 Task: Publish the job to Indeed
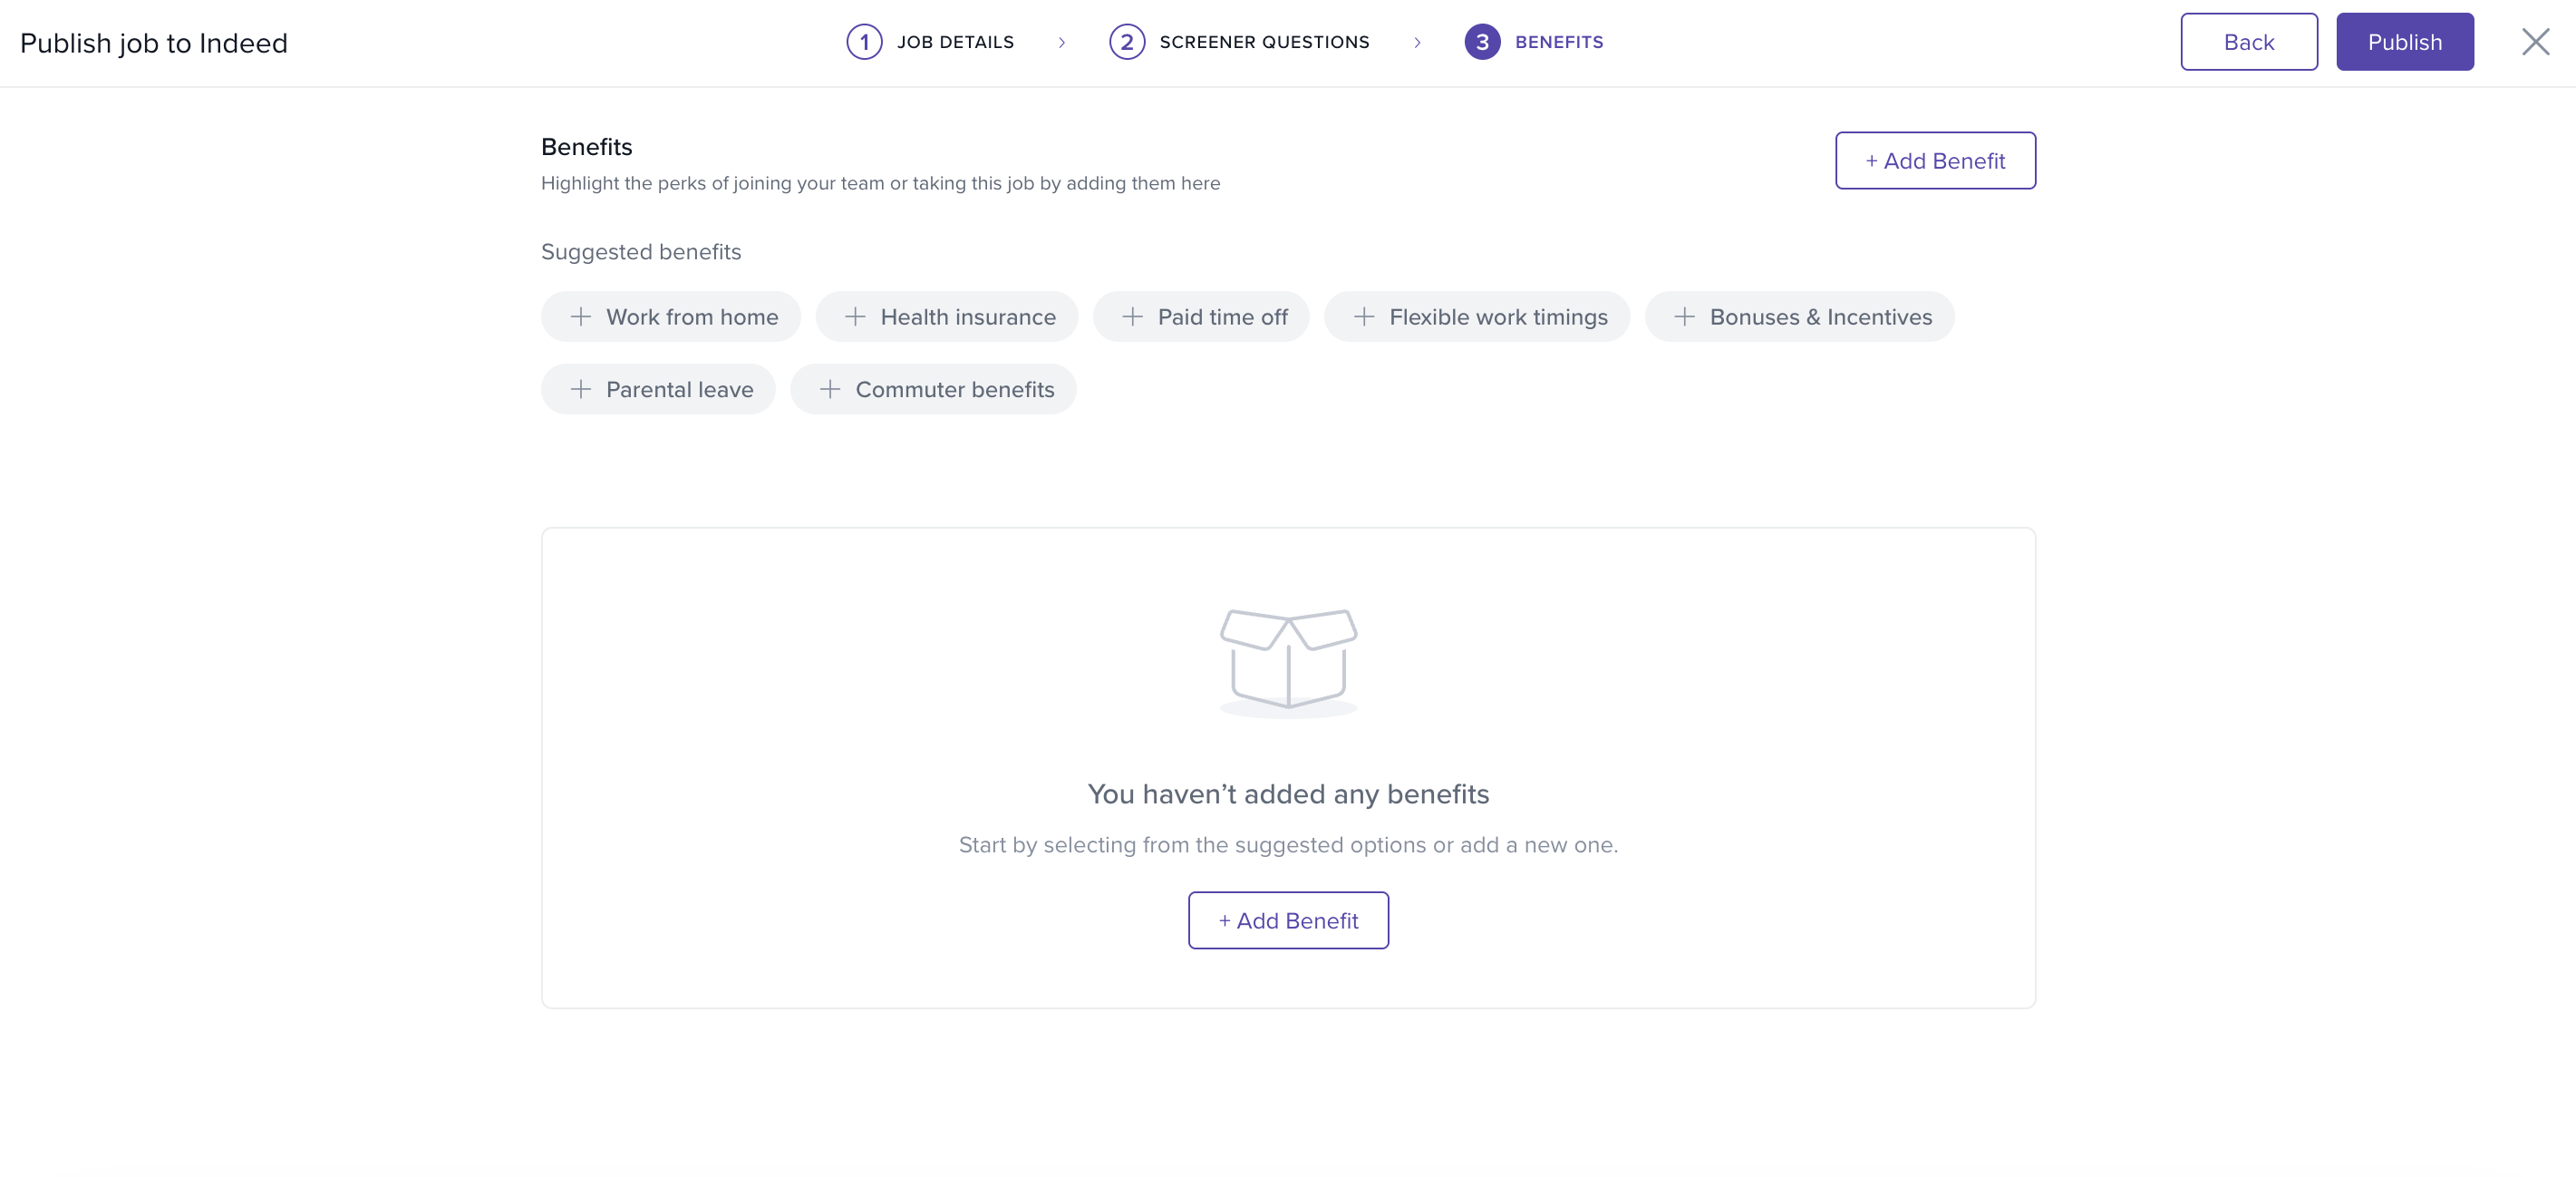[2404, 42]
